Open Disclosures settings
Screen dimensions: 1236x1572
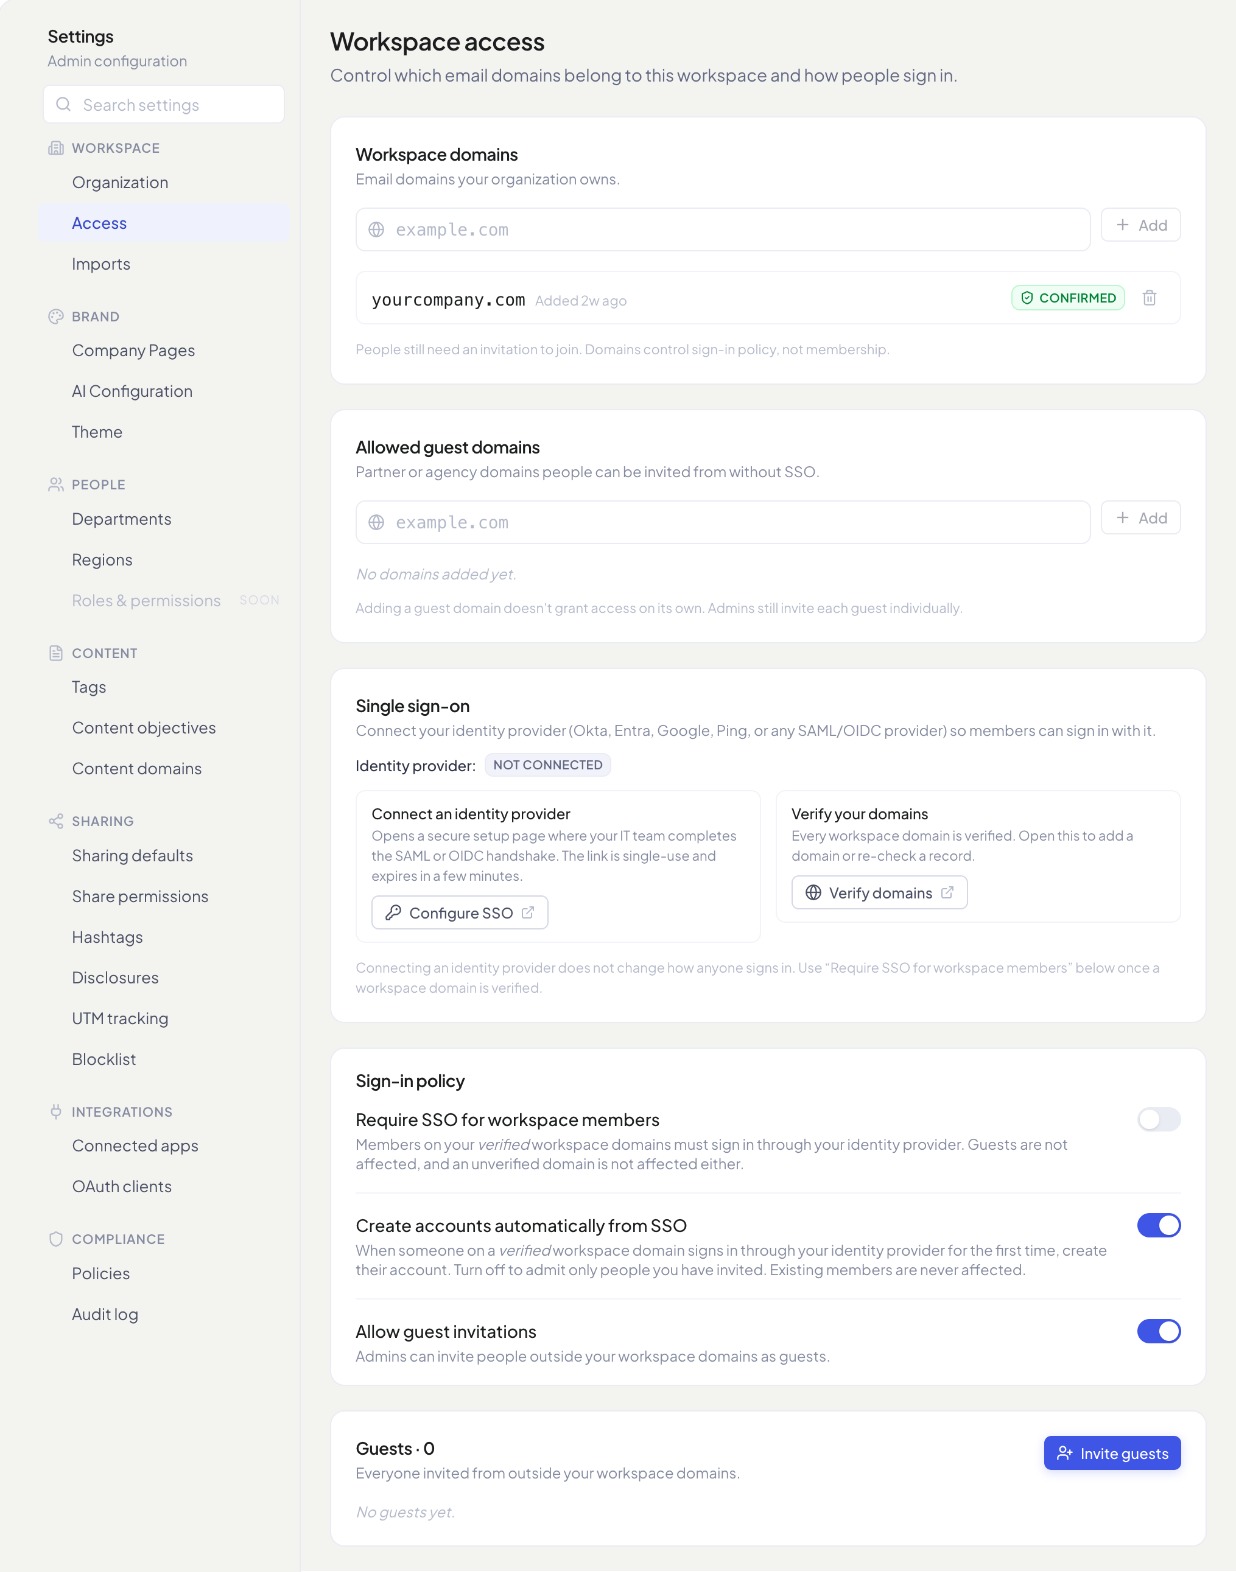coord(164,978)
